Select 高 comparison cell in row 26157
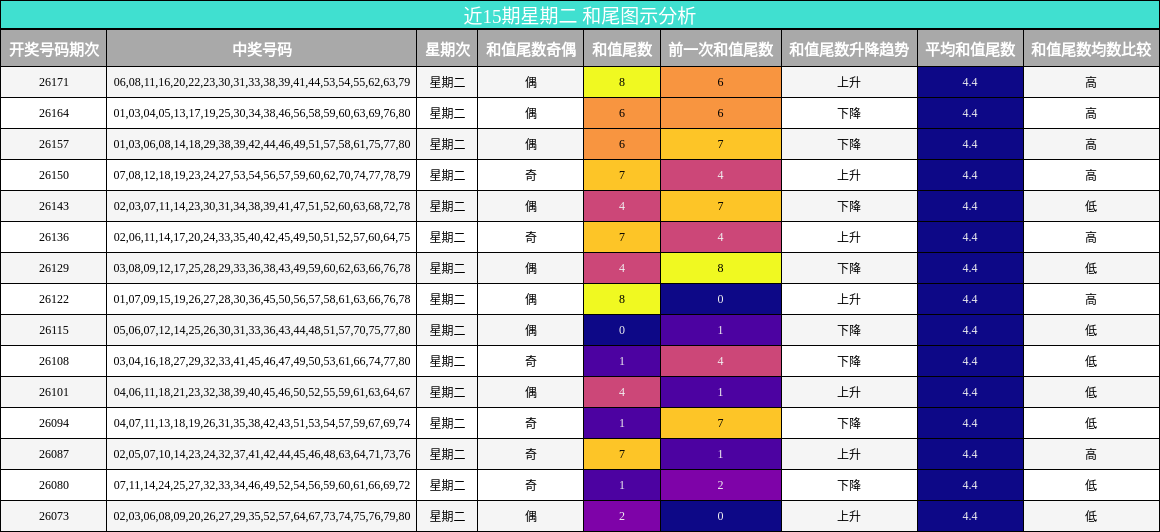Screen dimensions: 1160x532 point(1091,144)
